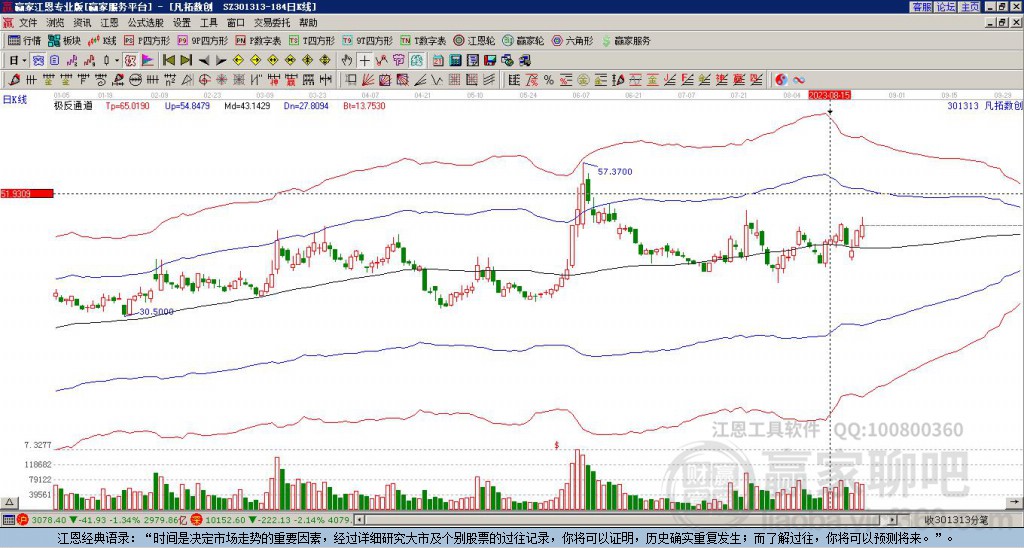Image resolution: width=1024 pixels, height=548 pixels.
Task: Open the 板块 sectors view
Action: [64, 40]
